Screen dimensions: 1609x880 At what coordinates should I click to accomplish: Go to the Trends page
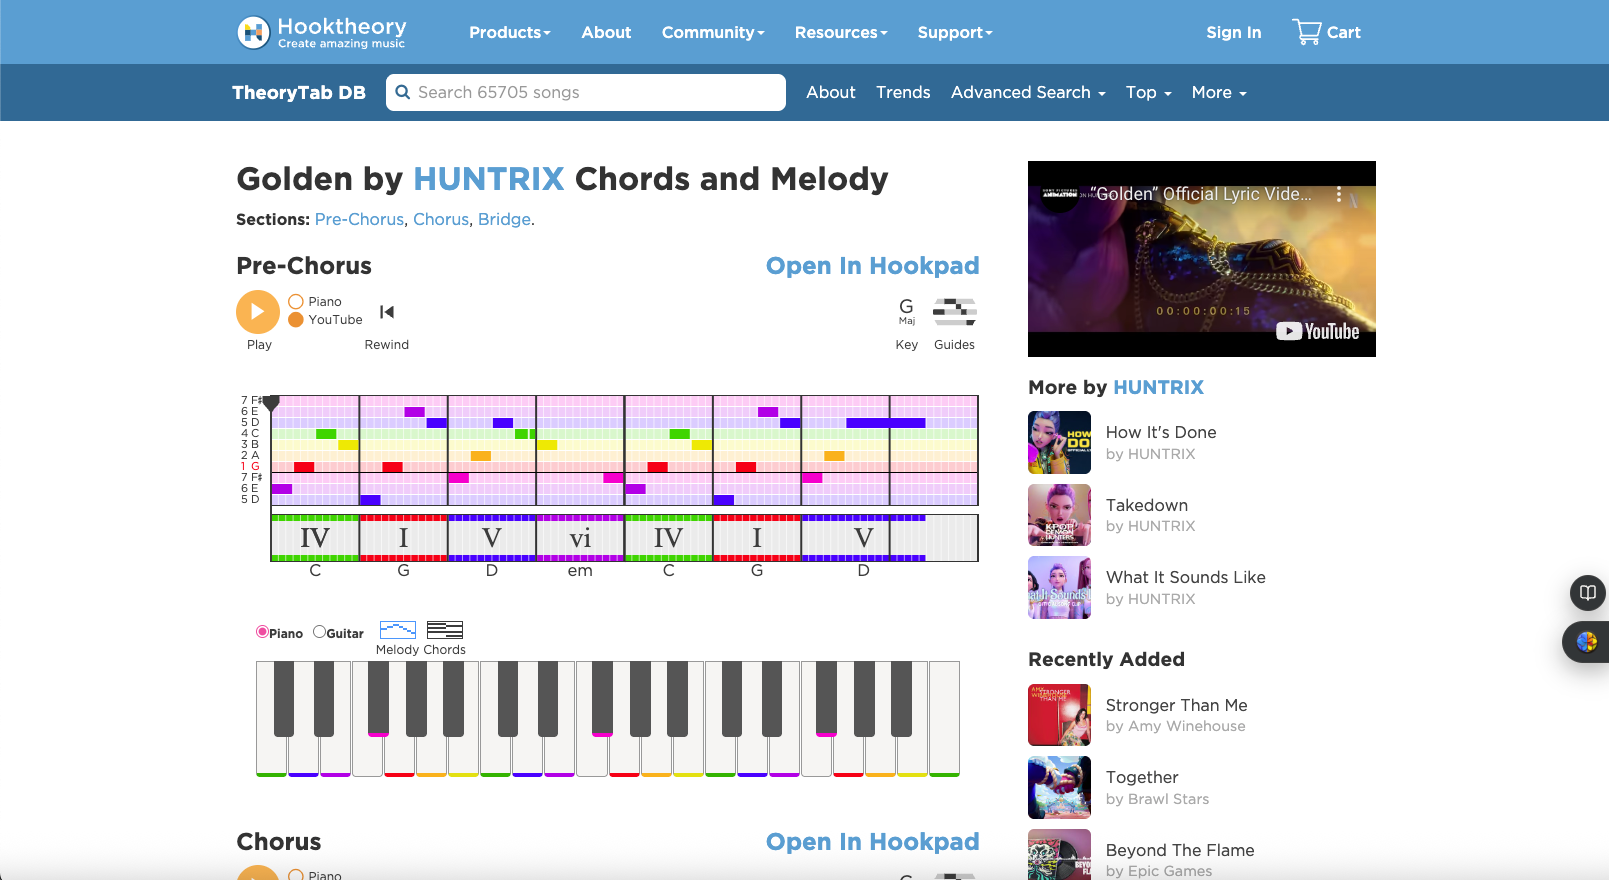903,92
